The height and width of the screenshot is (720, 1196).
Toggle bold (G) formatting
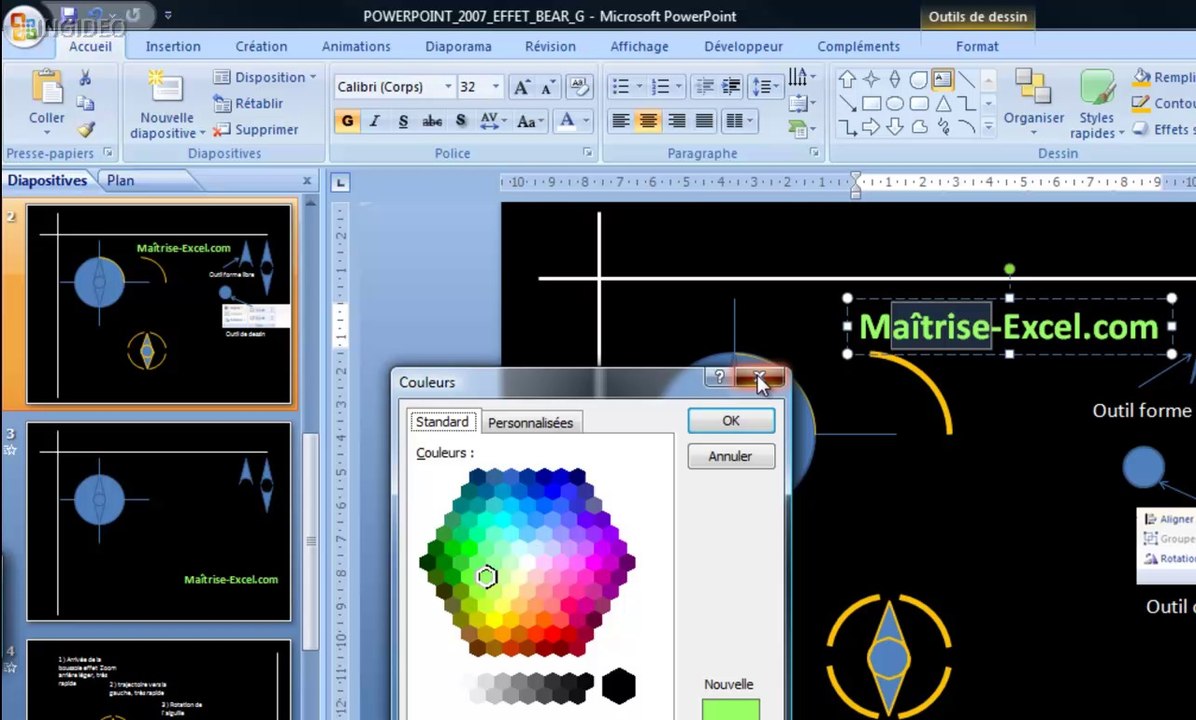pyautogui.click(x=348, y=121)
